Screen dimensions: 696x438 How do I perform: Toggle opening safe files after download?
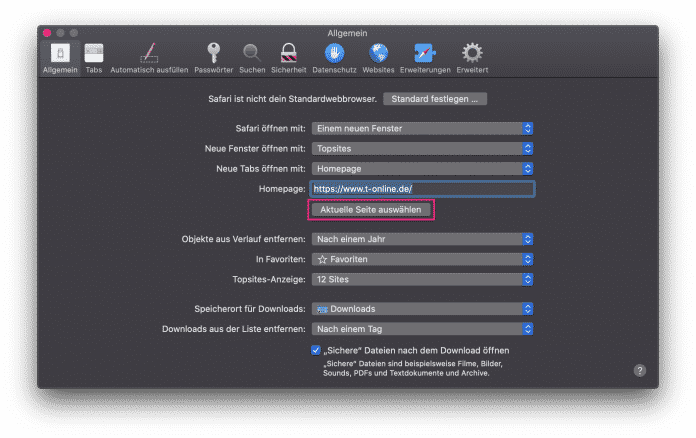click(316, 350)
